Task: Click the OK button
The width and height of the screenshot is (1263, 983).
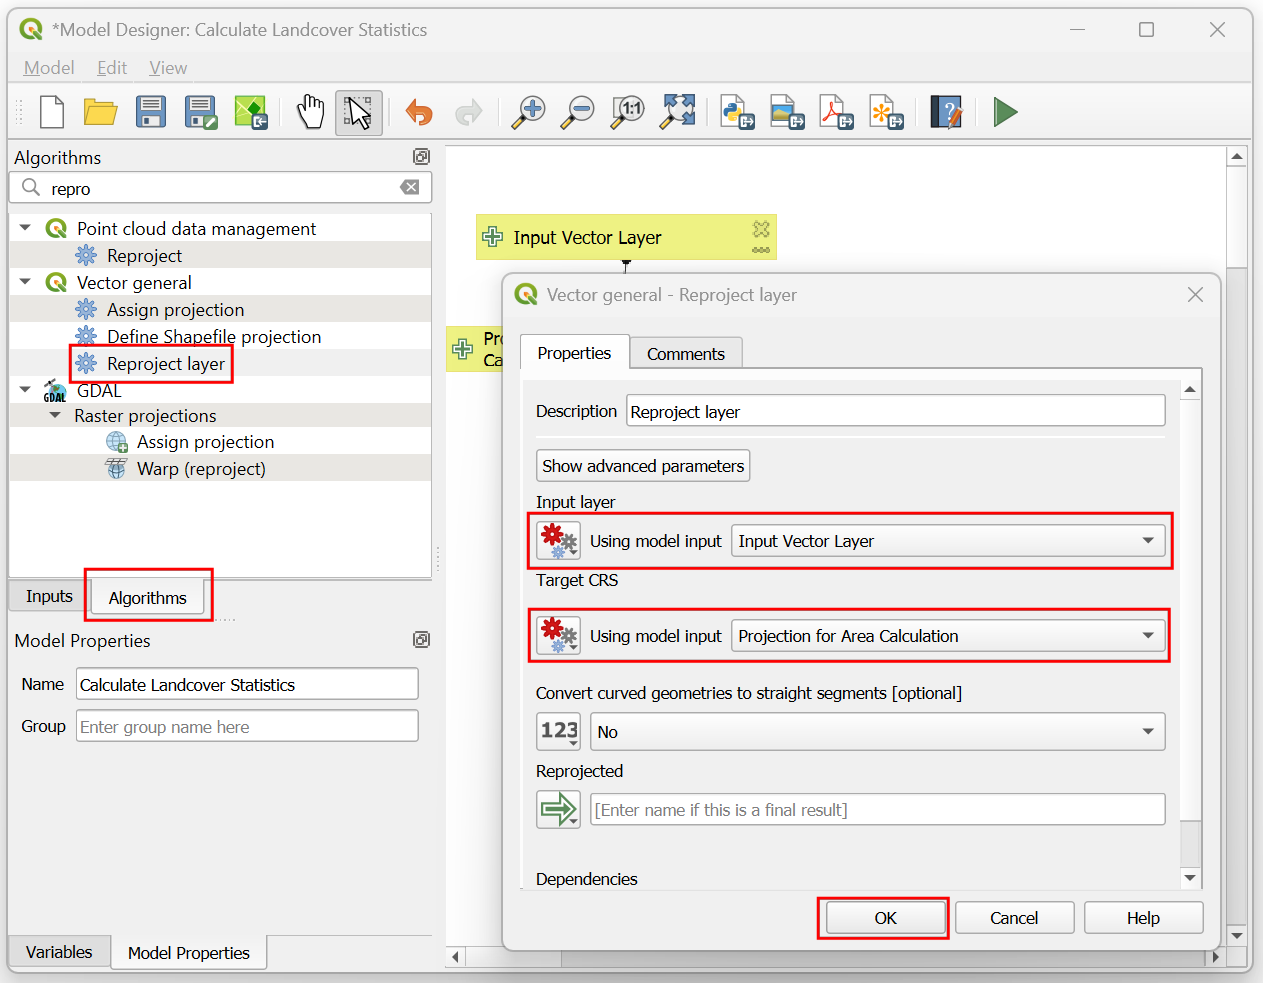Action: click(x=885, y=918)
